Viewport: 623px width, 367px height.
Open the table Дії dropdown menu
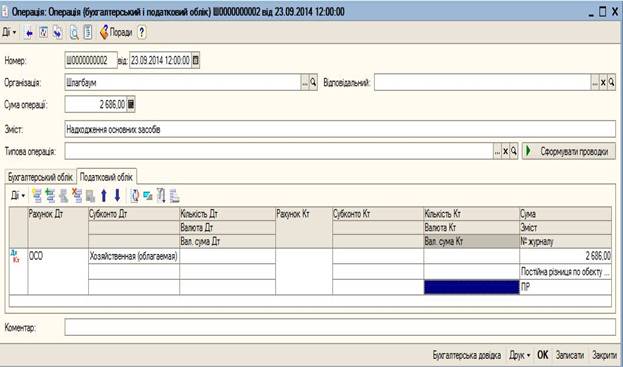coord(18,195)
